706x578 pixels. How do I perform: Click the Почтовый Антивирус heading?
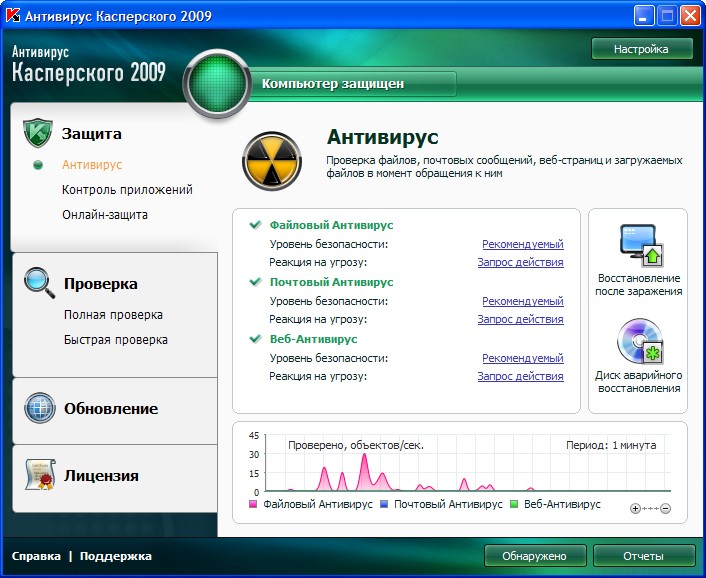click(331, 282)
